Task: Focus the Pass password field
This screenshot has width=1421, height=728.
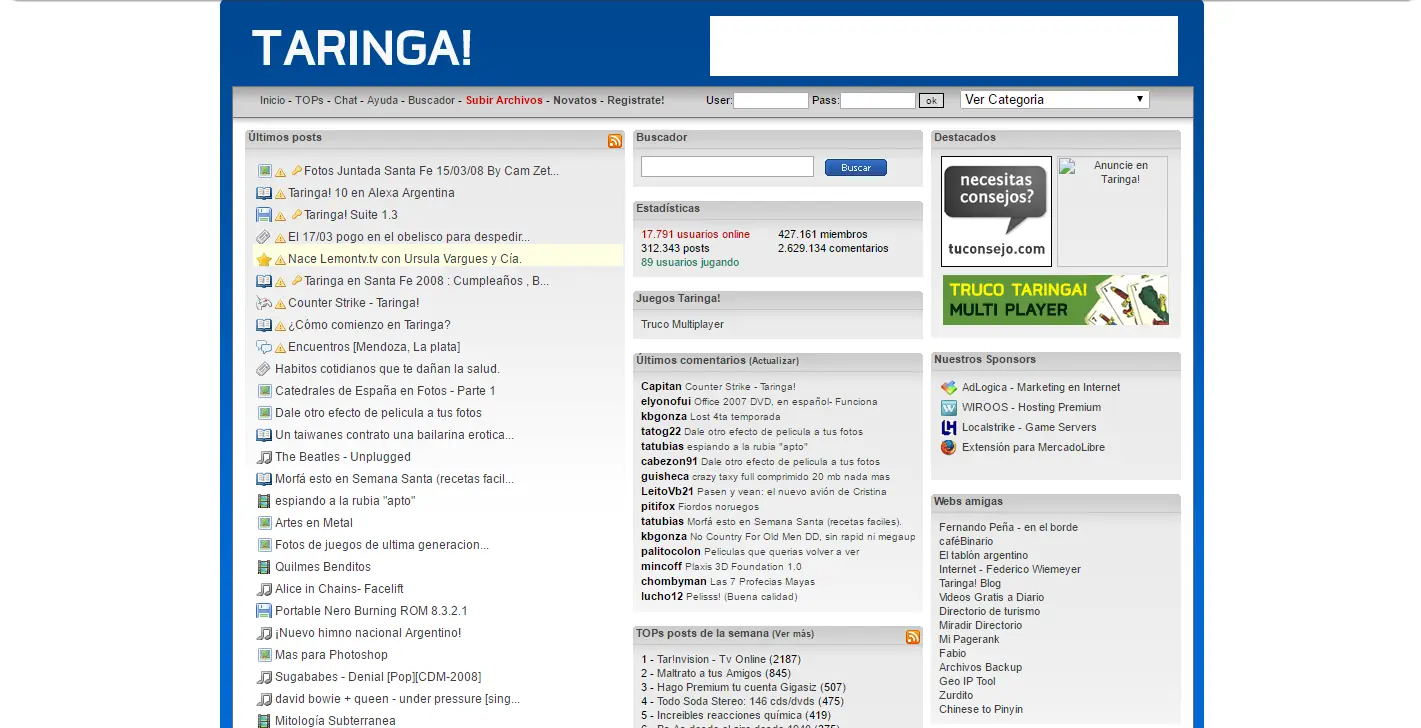Action: pos(878,101)
